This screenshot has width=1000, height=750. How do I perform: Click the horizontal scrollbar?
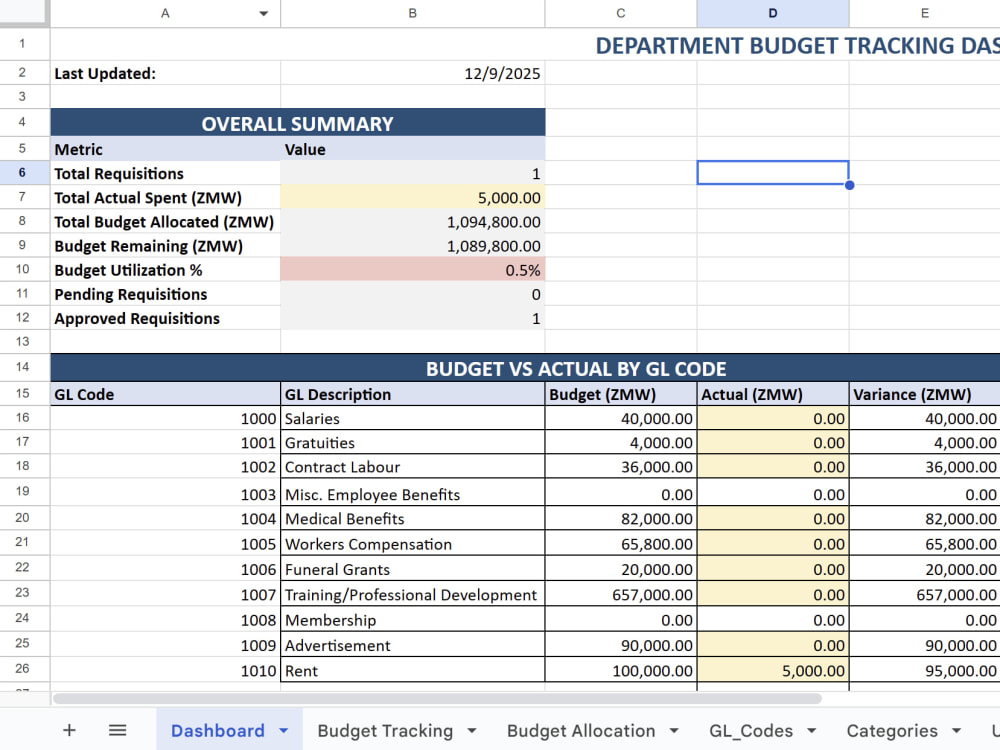(x=437, y=699)
